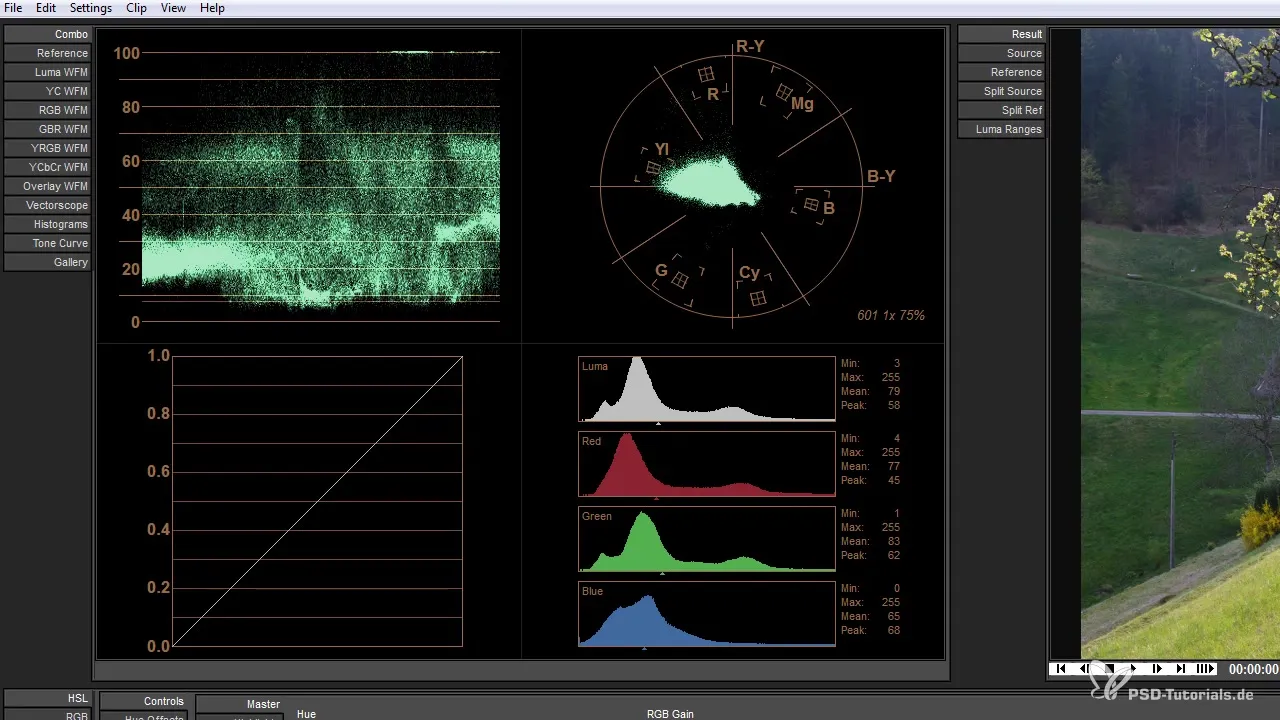Select the Combo scope layout
This screenshot has width=1280, height=720.
click(47, 34)
